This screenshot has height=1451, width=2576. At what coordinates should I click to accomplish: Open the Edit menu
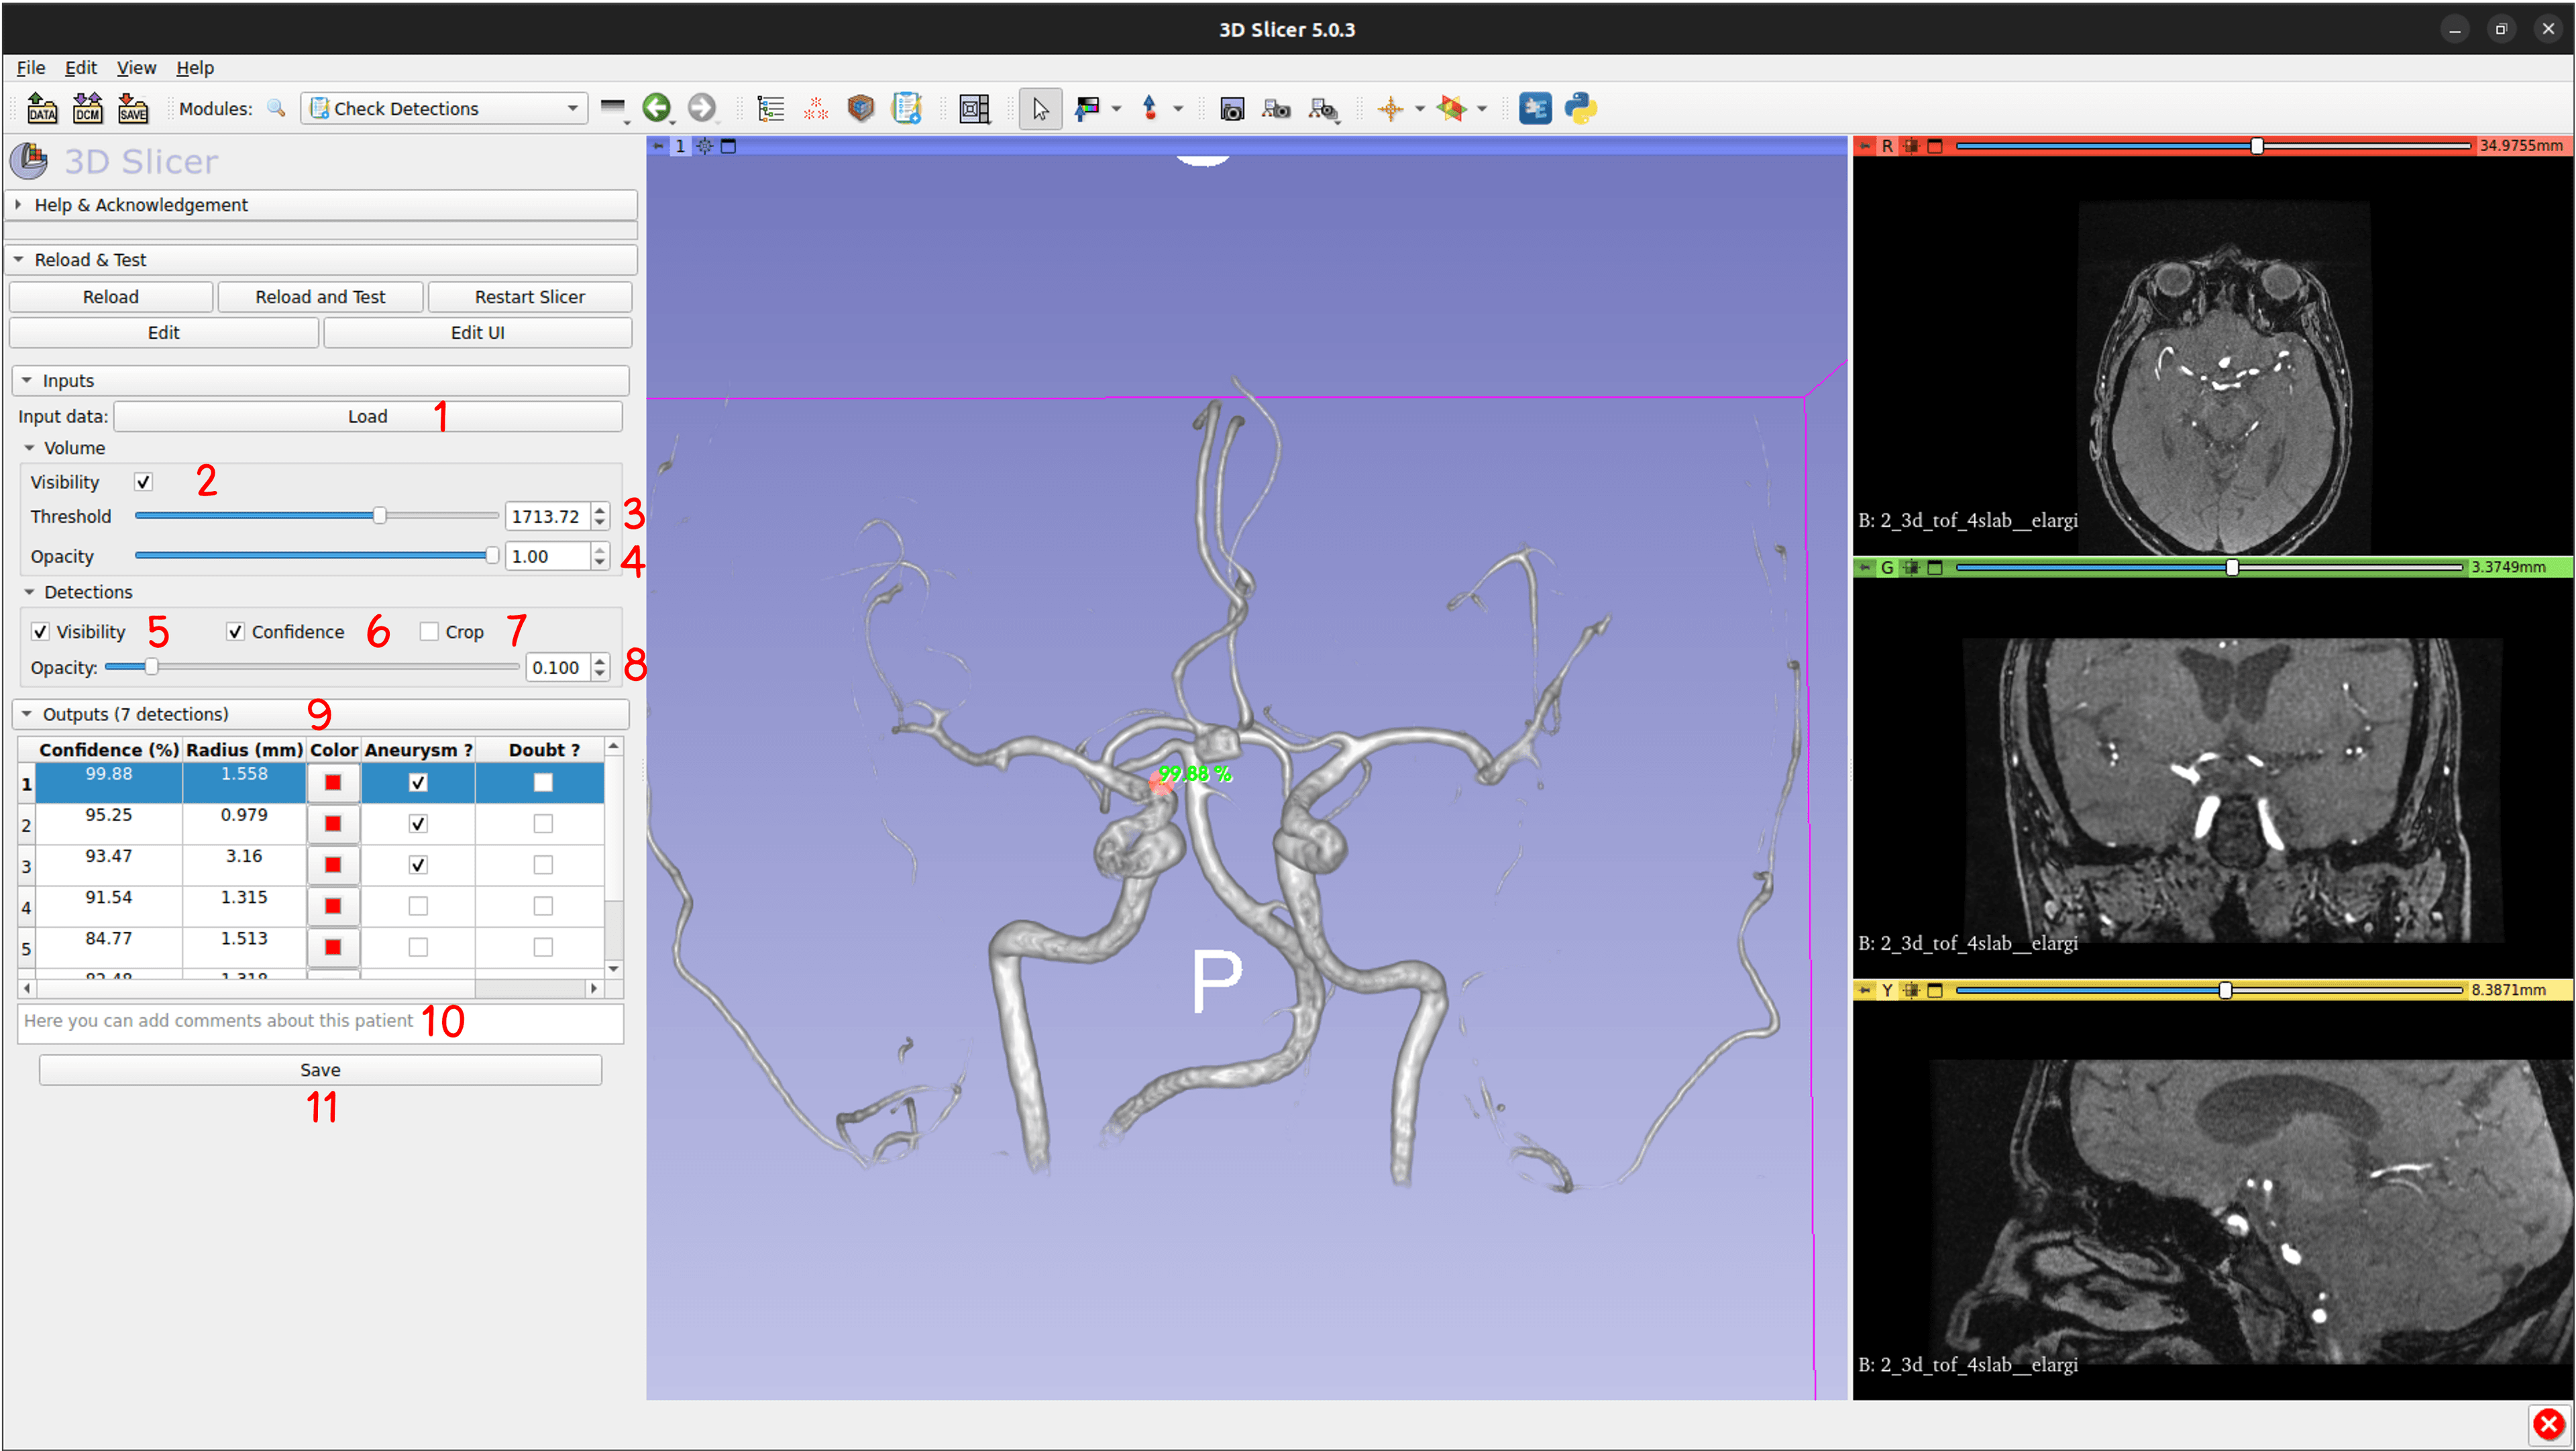80,67
